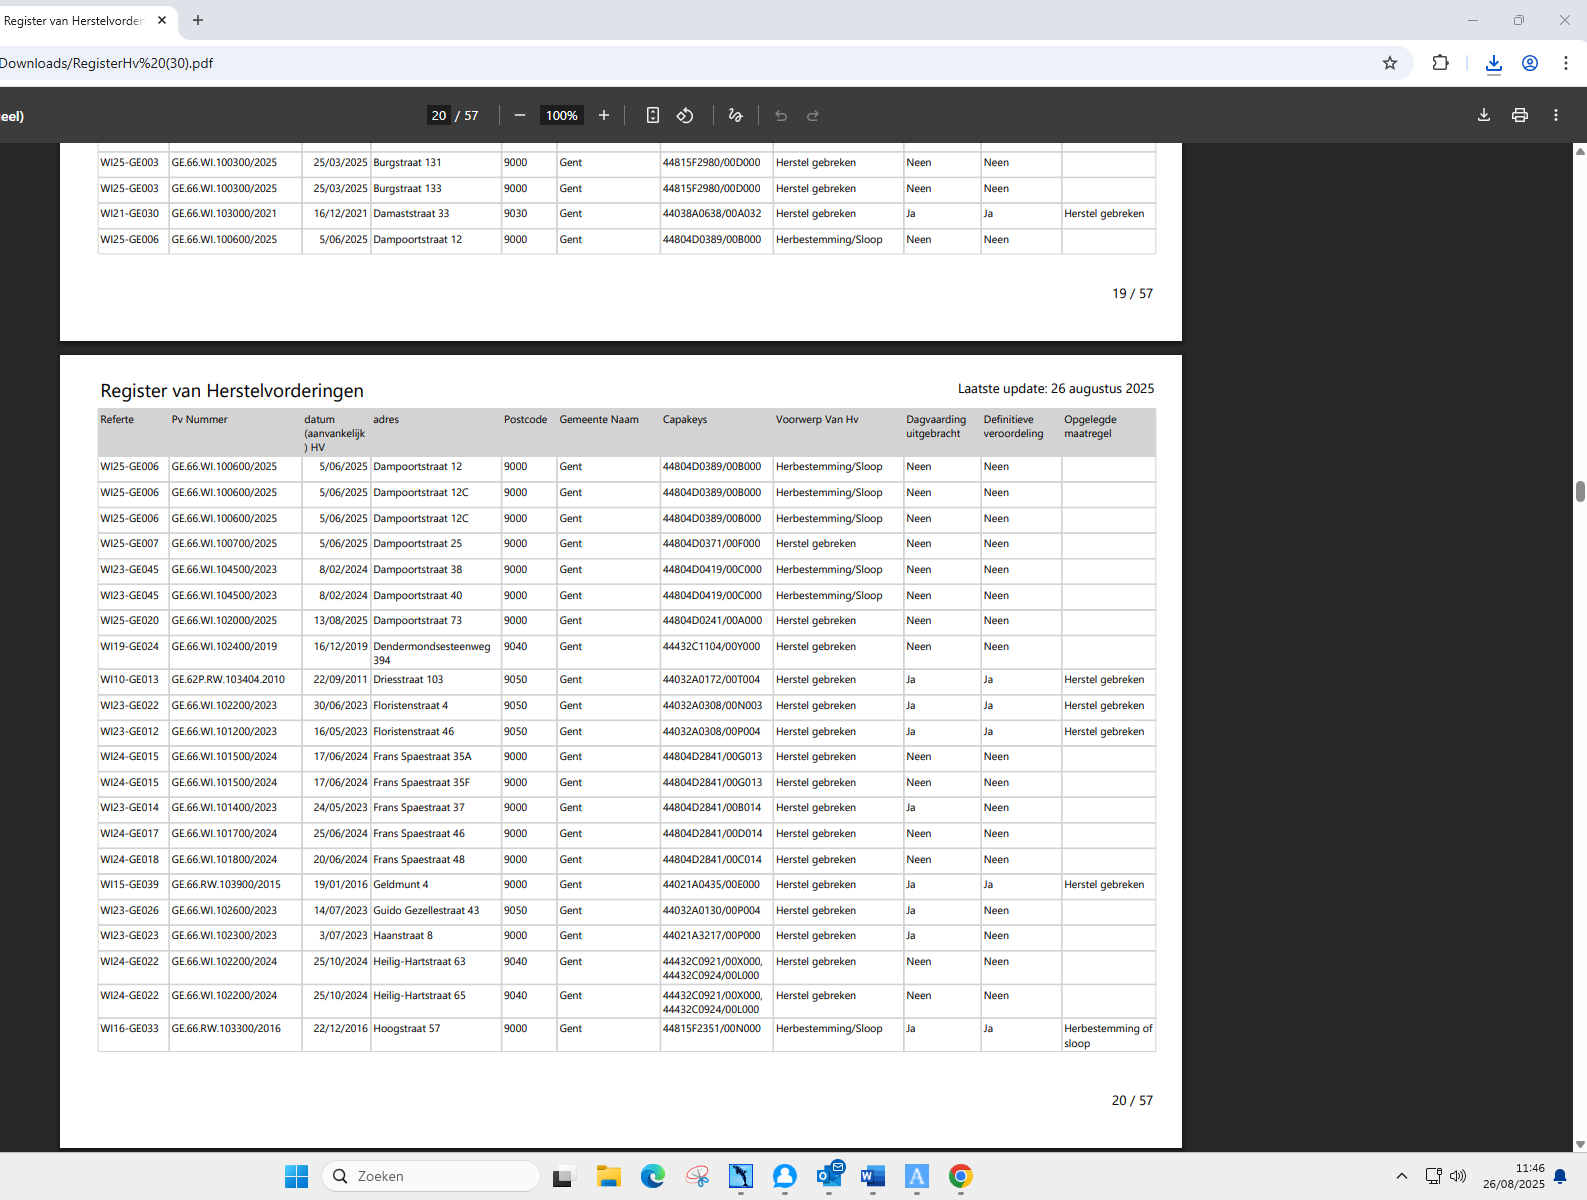Image resolution: width=1587 pixels, height=1200 pixels.
Task: Open a new browser tab
Action: tap(198, 20)
